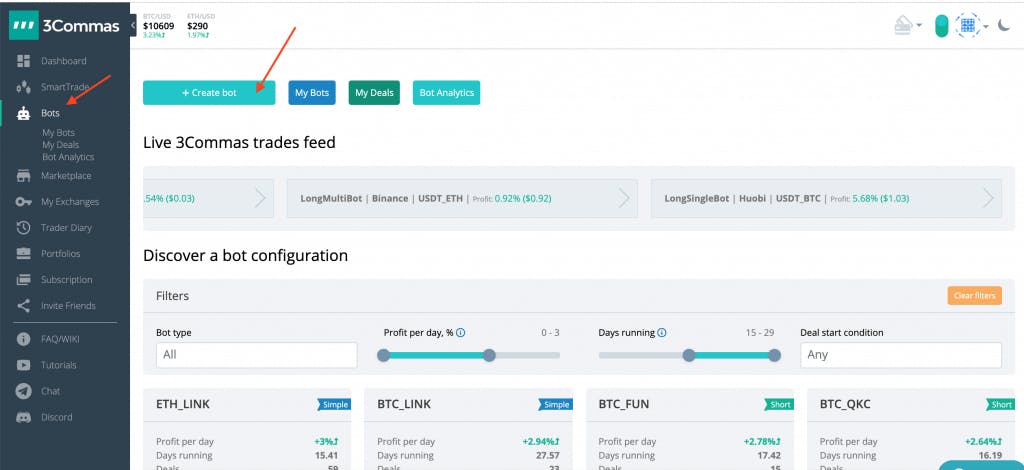Open Marketplace via its storefront icon
1024x470 pixels.
(24, 176)
